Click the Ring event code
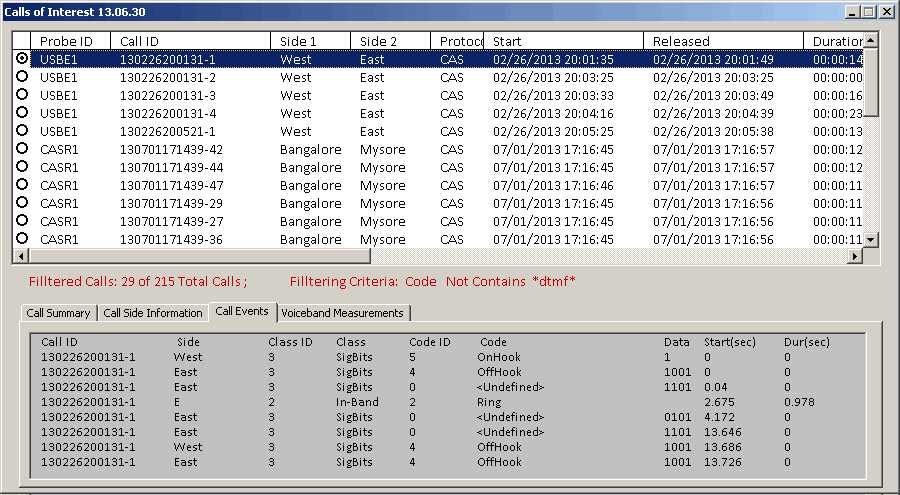 489,402
